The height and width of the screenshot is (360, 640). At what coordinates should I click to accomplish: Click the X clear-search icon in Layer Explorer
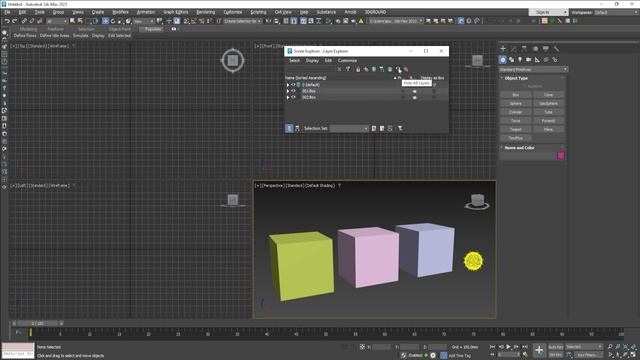pos(339,69)
